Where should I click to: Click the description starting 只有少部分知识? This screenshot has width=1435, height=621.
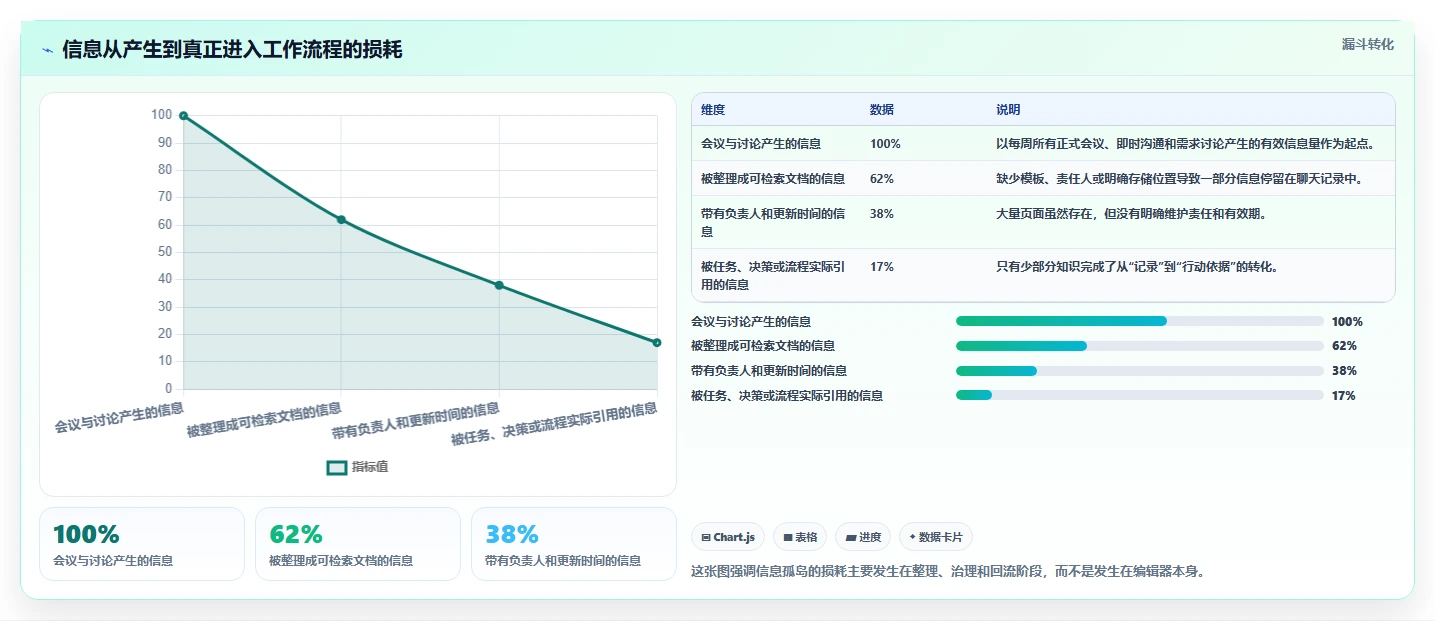tap(1137, 267)
